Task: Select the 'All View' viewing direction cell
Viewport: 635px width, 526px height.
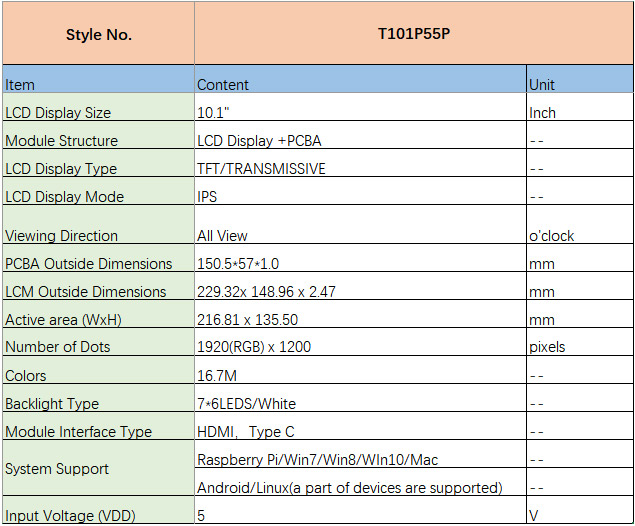Action: [222, 236]
